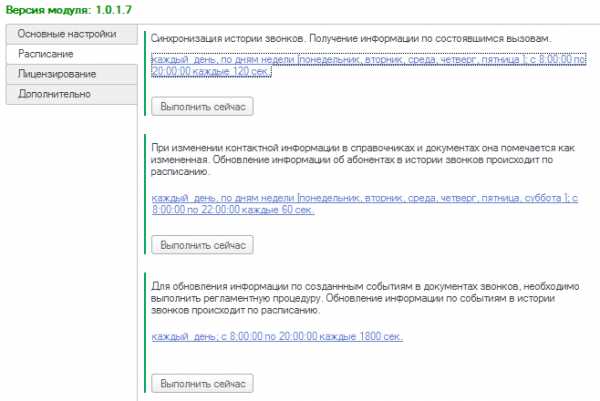Select the Расписание tab

click(x=67, y=54)
